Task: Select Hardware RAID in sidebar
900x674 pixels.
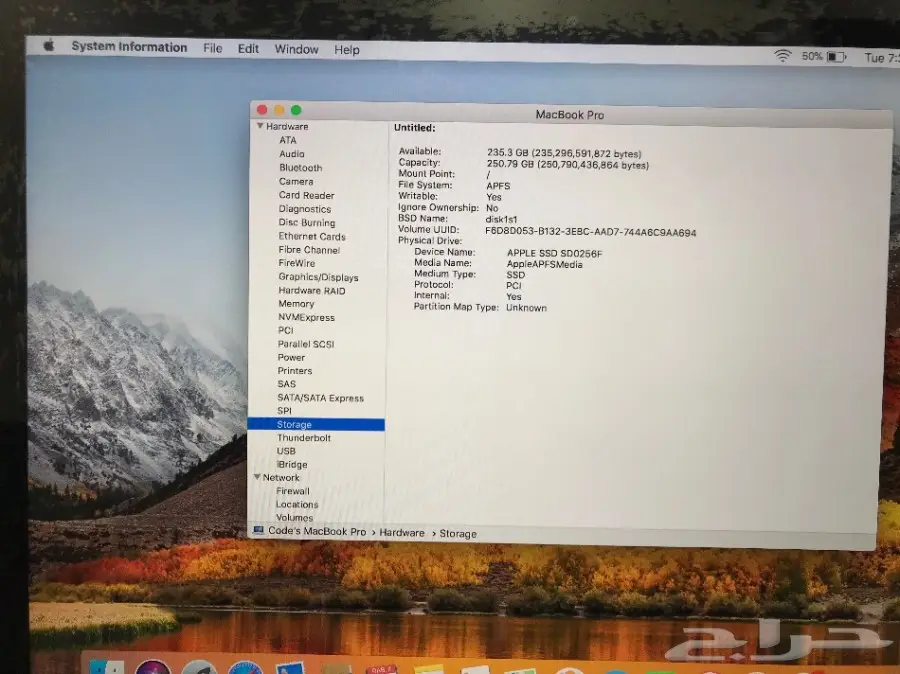Action: point(312,290)
